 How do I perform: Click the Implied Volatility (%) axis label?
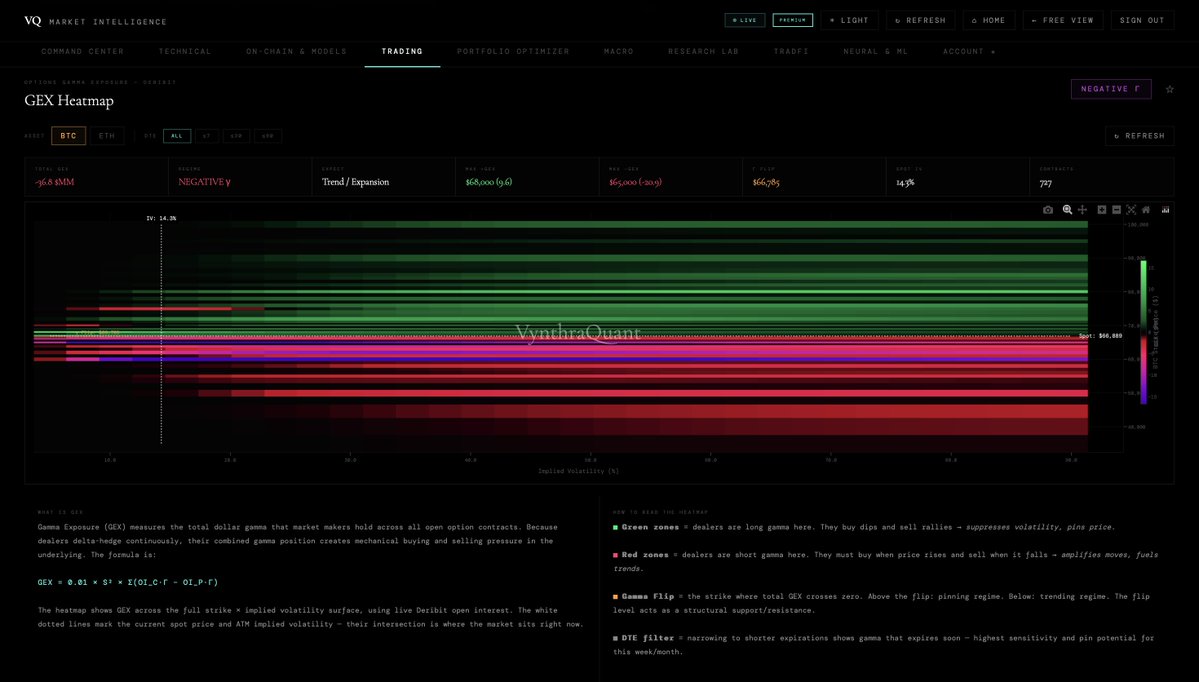tap(578, 471)
